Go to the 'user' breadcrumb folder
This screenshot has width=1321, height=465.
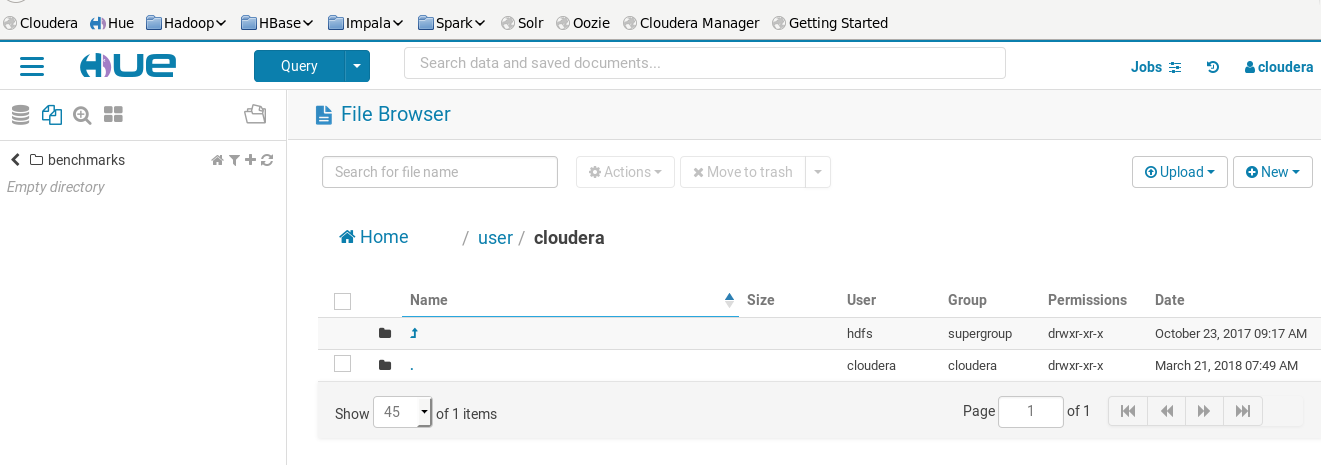(495, 238)
